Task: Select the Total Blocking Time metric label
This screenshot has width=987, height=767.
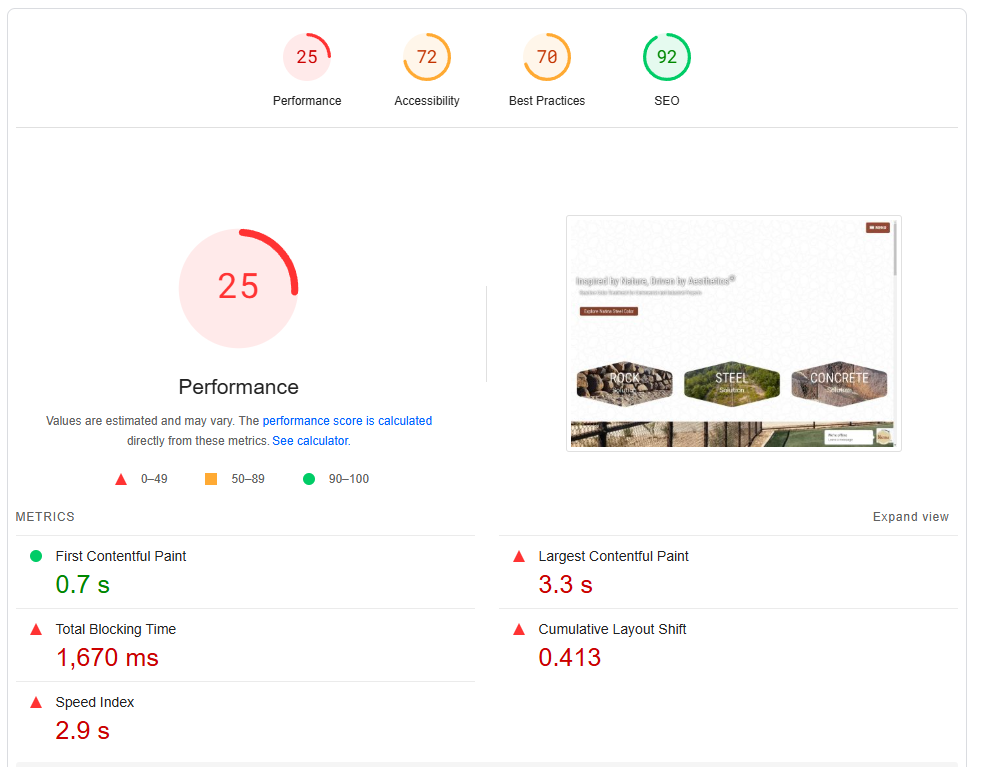Action: click(116, 629)
